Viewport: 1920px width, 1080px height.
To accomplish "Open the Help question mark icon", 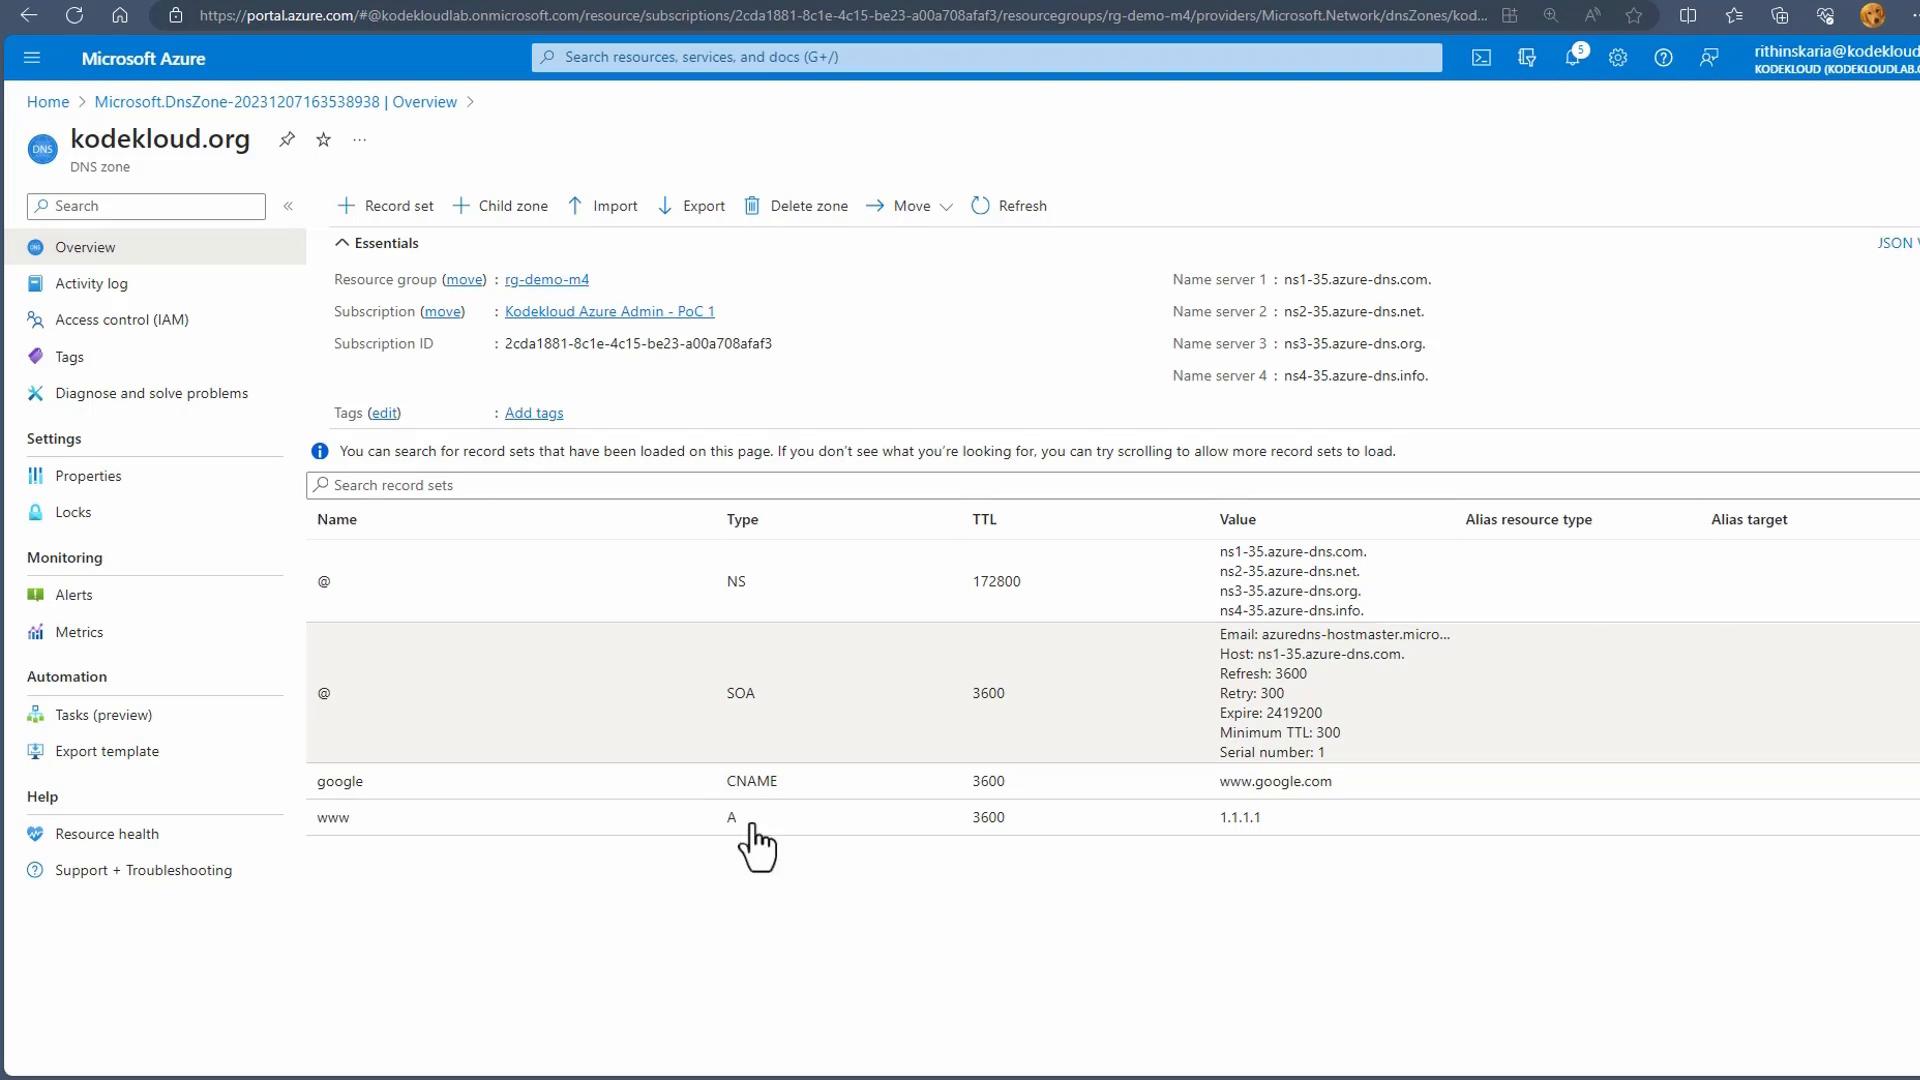I will (1663, 58).
